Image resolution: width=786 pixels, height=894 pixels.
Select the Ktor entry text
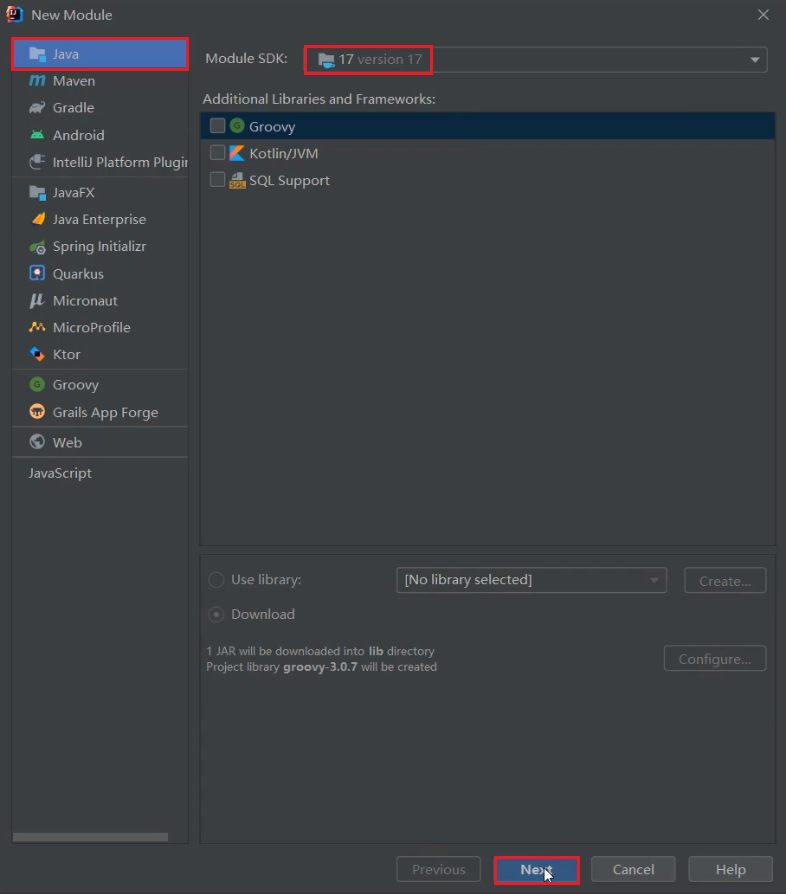coord(67,355)
